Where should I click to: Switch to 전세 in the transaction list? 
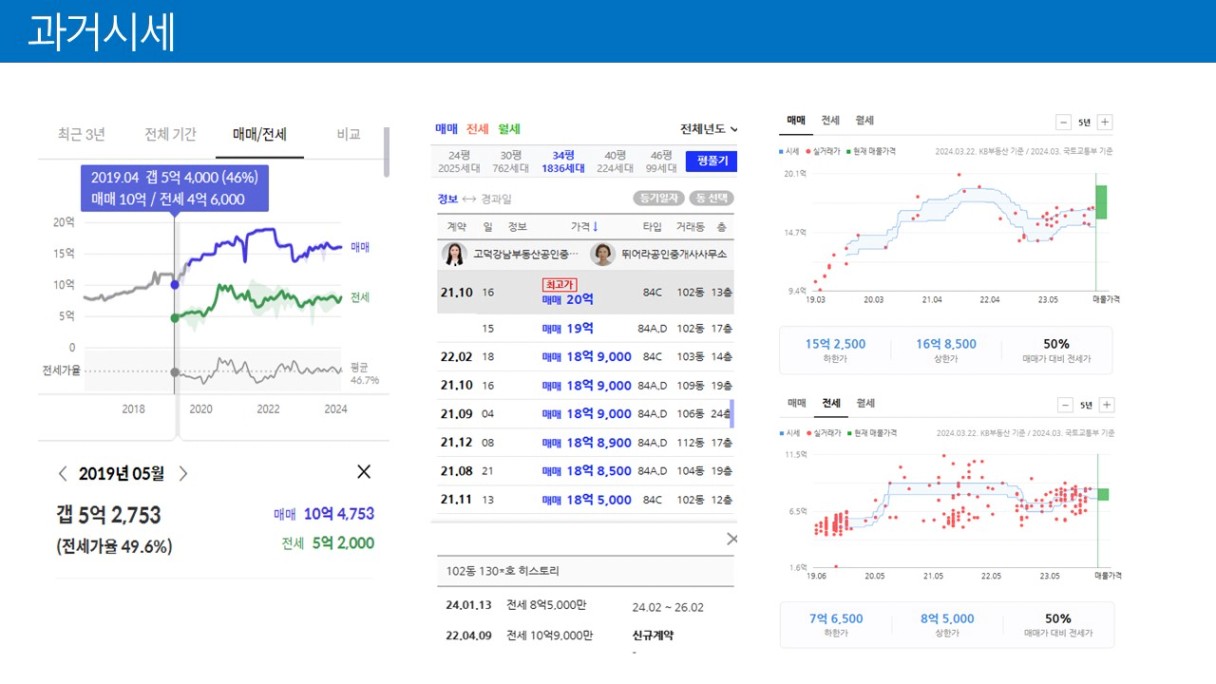pos(477,129)
